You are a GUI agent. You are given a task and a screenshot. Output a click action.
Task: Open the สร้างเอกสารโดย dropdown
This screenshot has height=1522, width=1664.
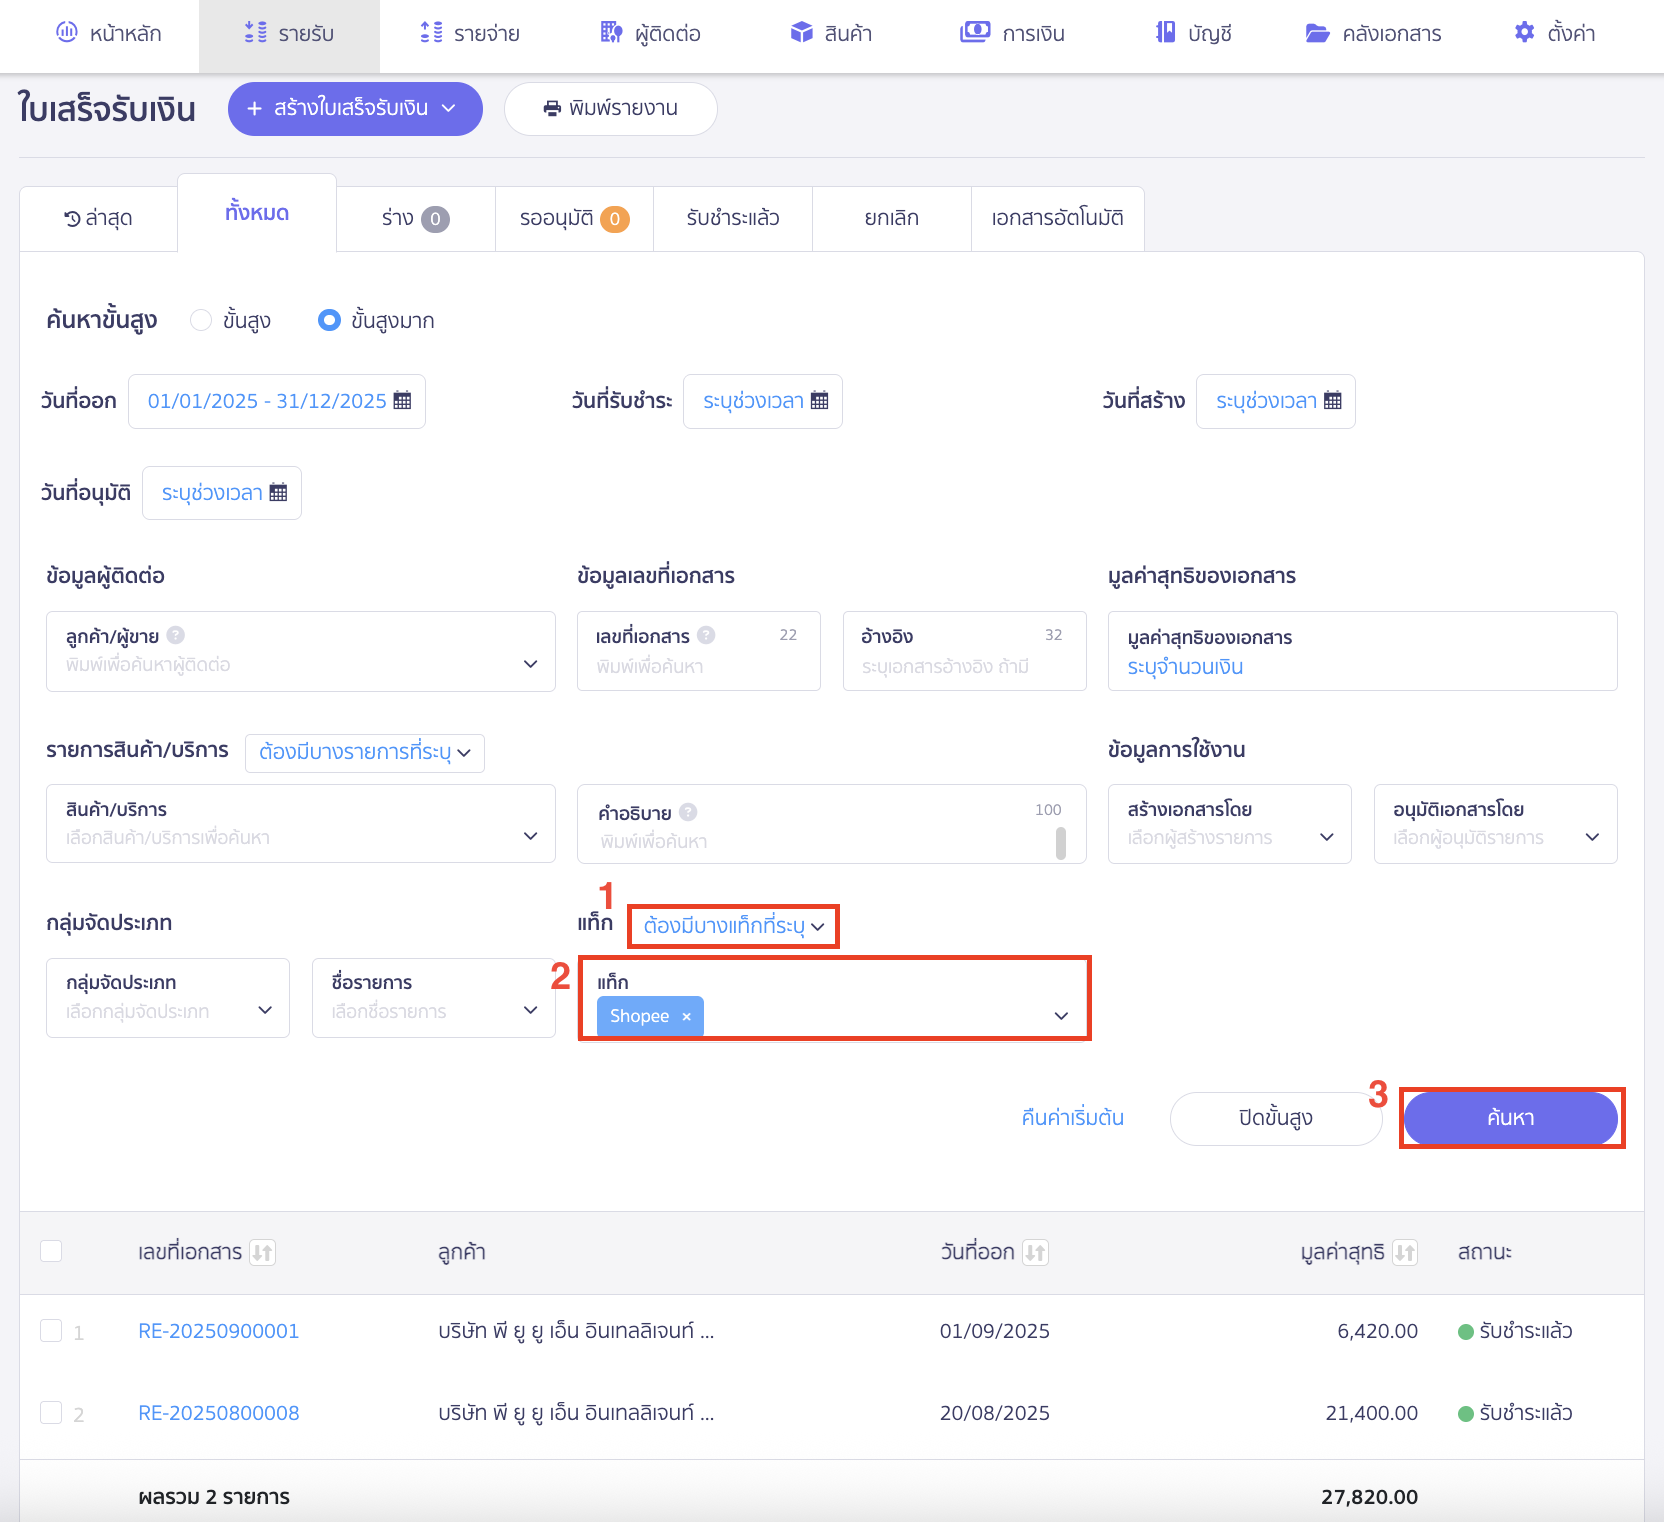point(1229,824)
